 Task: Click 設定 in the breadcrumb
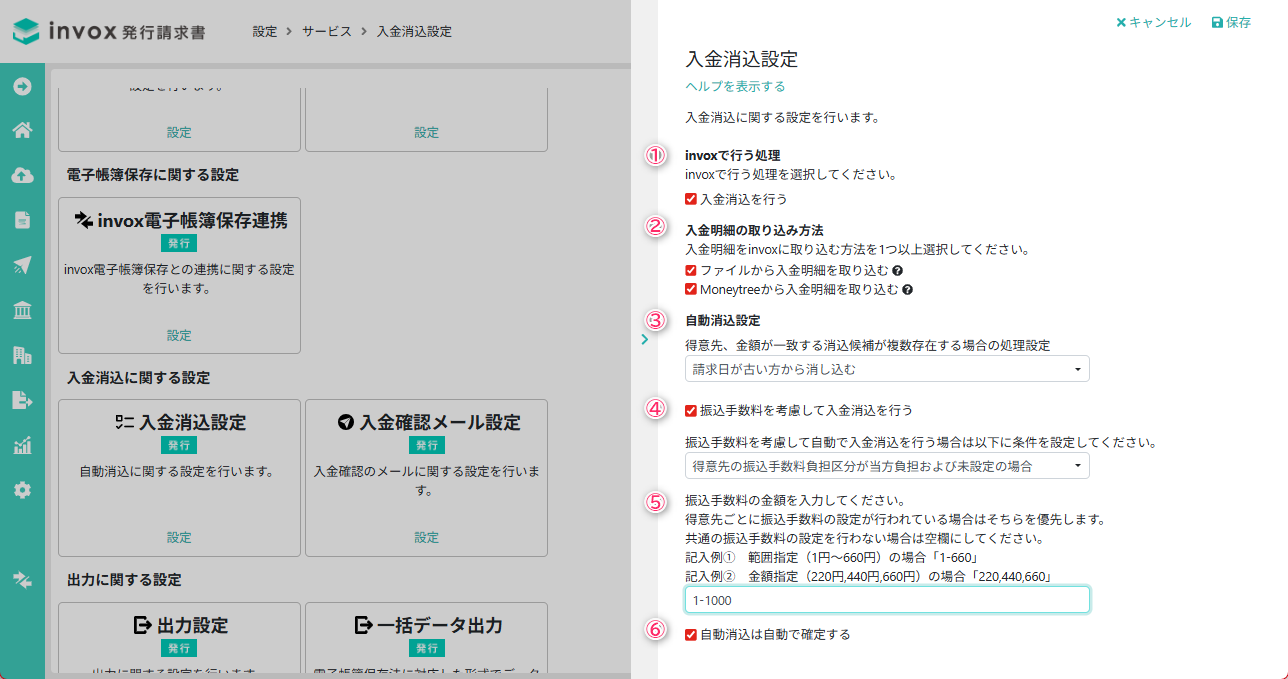click(265, 32)
